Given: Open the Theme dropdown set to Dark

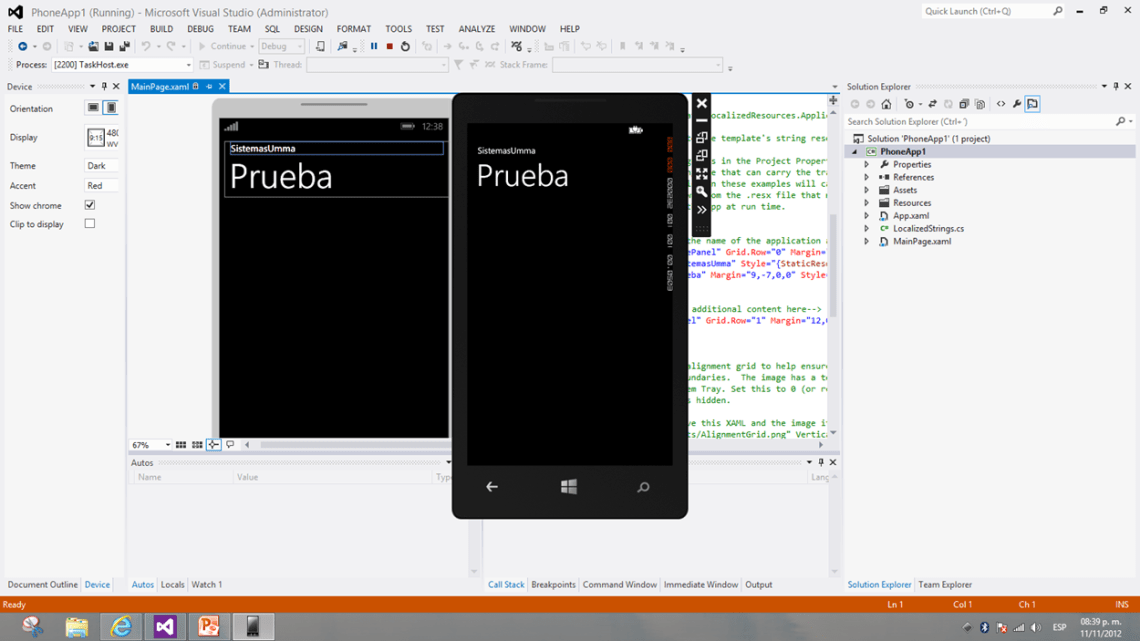Looking at the screenshot, I should [101, 166].
